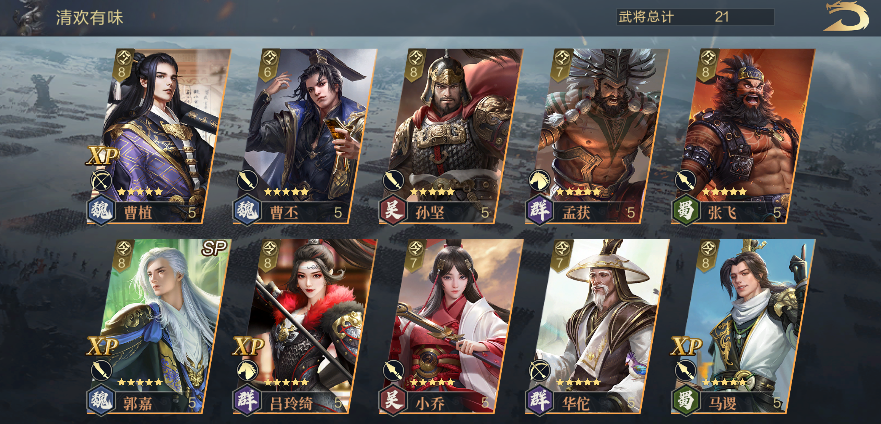The height and width of the screenshot is (424, 881).
Task: Click the 魏 faction badge on 曹丕
Action: coord(247,211)
